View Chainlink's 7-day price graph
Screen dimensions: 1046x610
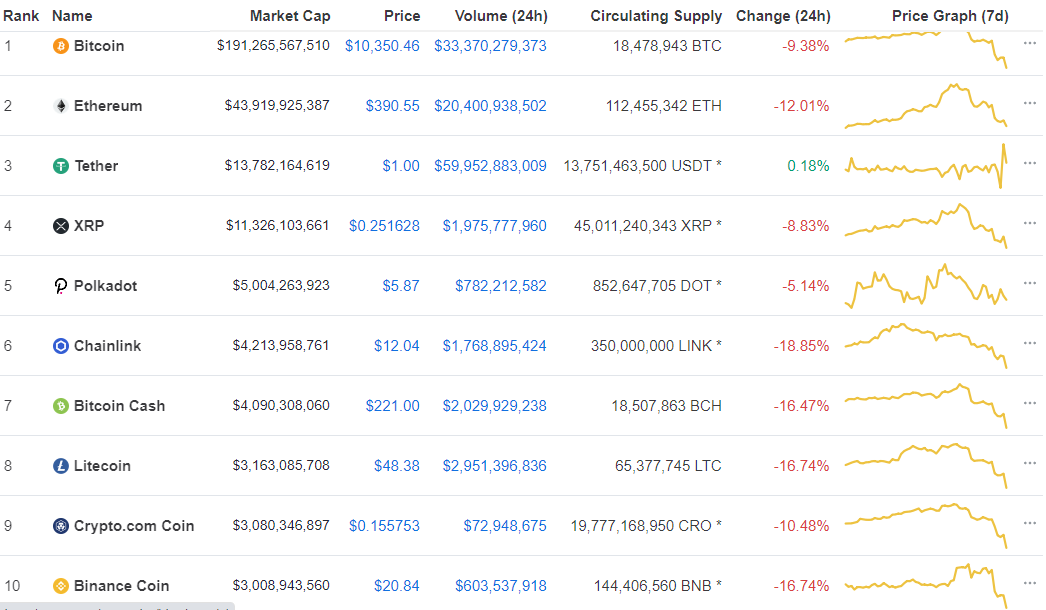pos(926,346)
